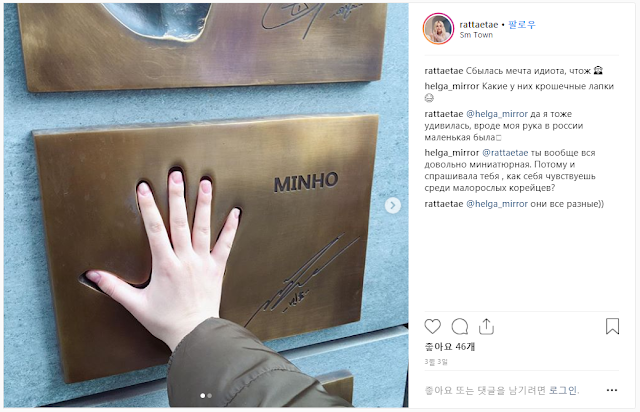Viewport: 640px width, 412px height.
Task: Select second carousel dot indicator
Action: click(209, 396)
